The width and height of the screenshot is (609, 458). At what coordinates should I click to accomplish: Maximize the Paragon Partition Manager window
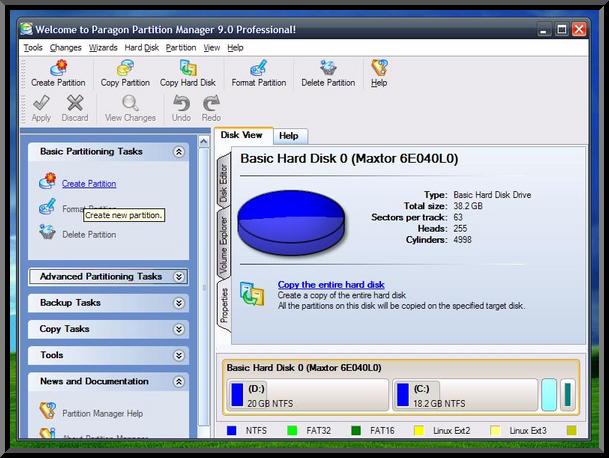562,30
